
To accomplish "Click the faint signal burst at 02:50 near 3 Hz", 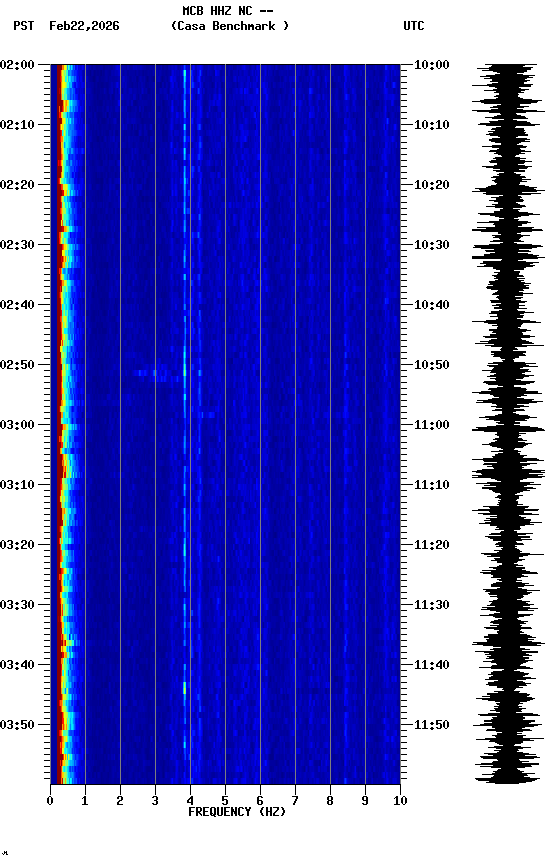I will (155, 375).
